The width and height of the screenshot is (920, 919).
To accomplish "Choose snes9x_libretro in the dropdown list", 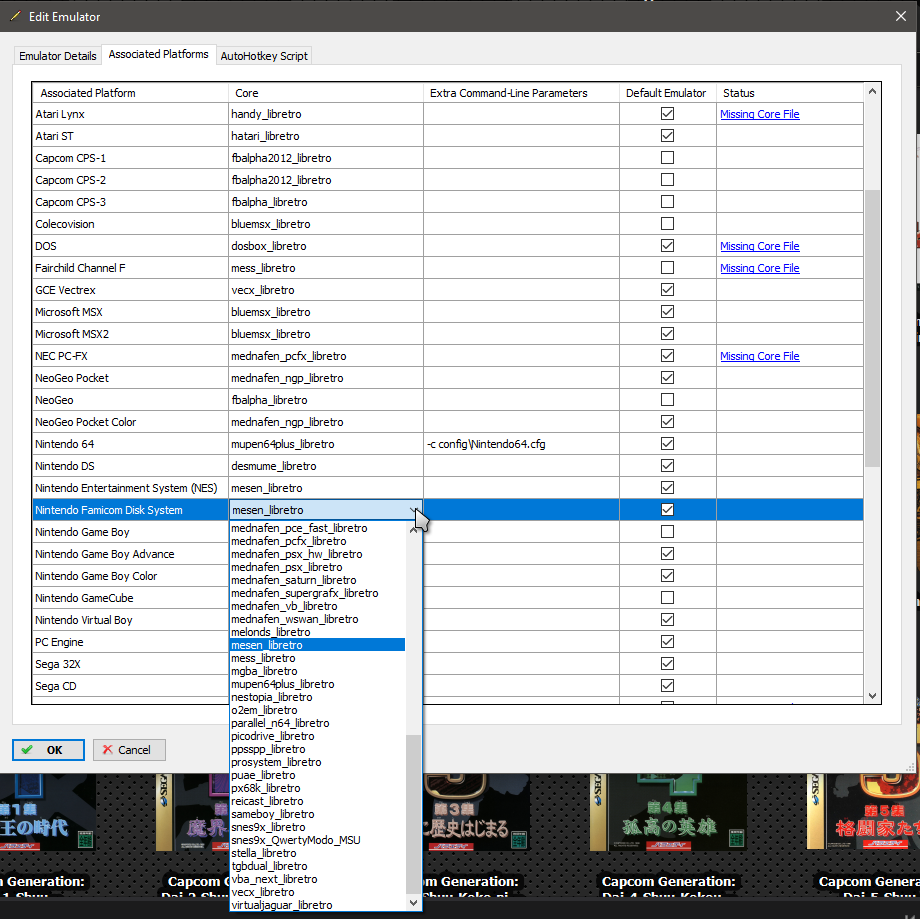I will 268,827.
